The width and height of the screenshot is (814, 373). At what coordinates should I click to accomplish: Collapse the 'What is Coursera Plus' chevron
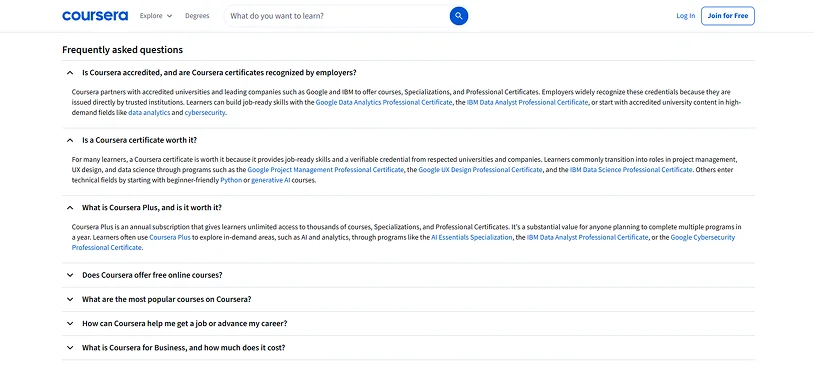[70, 208]
